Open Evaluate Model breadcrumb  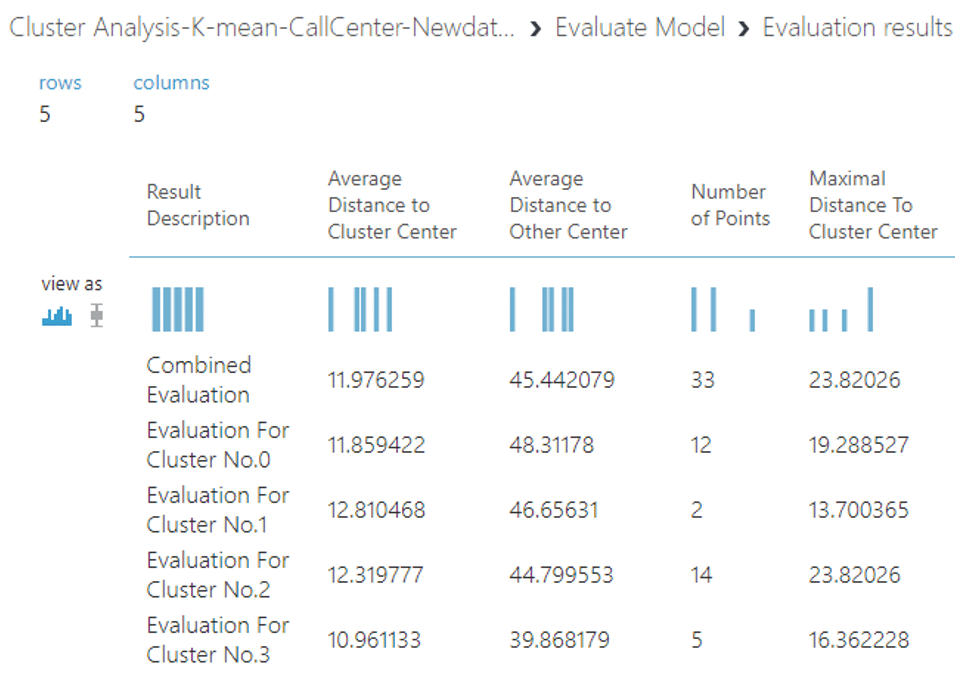coord(640,27)
